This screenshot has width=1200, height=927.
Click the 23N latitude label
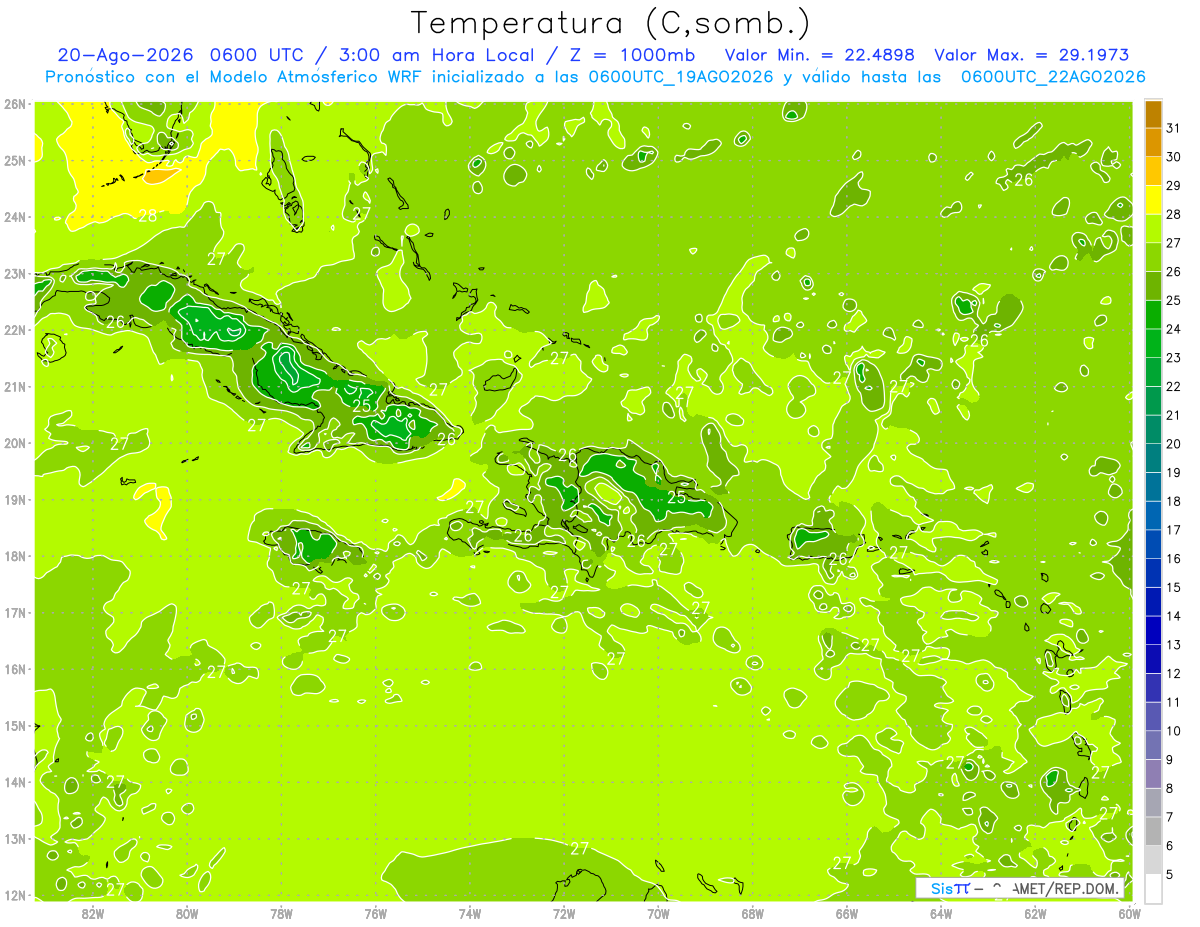click(x=15, y=273)
